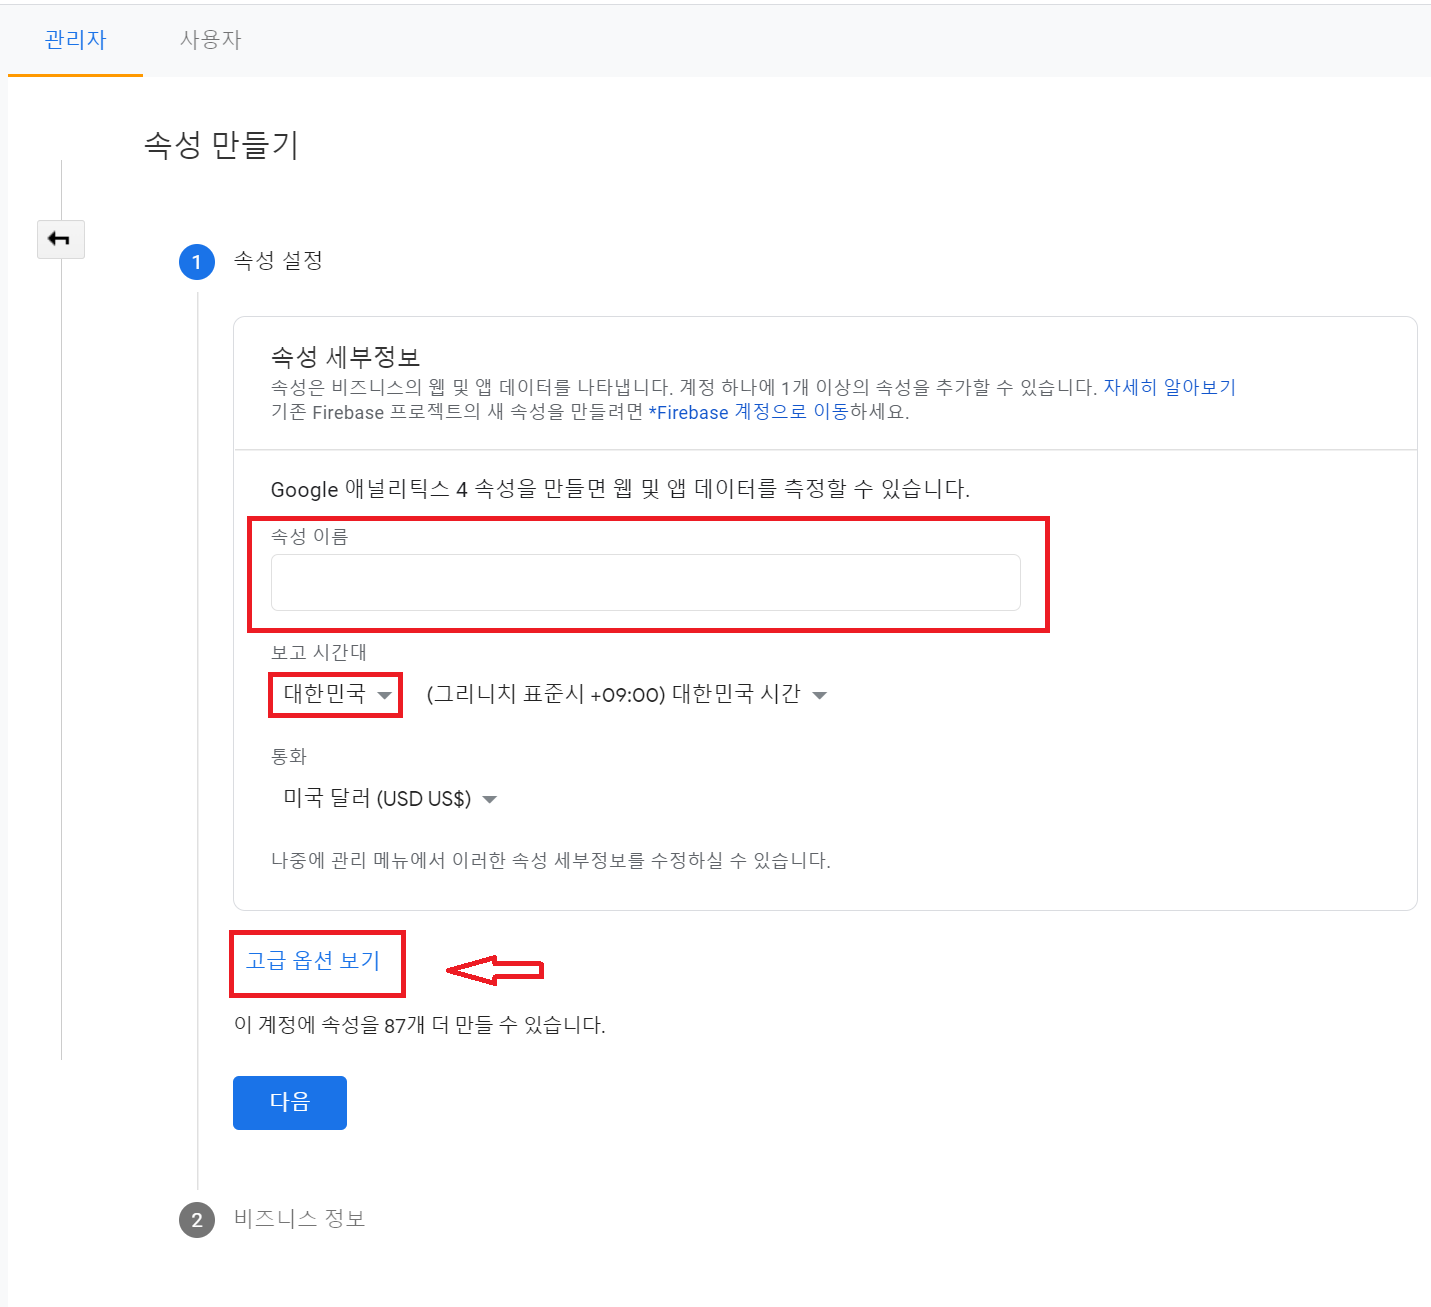Follow the Firebase 계정으로 이동 link
Image resolution: width=1431 pixels, height=1307 pixels.
click(x=748, y=412)
